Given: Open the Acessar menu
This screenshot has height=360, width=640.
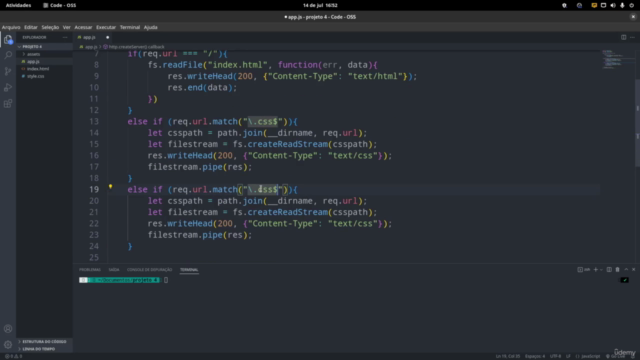Looking at the screenshot, I should 83,27.
